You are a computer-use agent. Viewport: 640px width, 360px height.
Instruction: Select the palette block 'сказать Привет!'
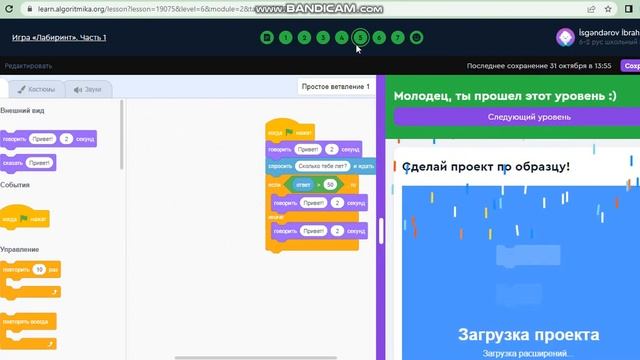28,163
